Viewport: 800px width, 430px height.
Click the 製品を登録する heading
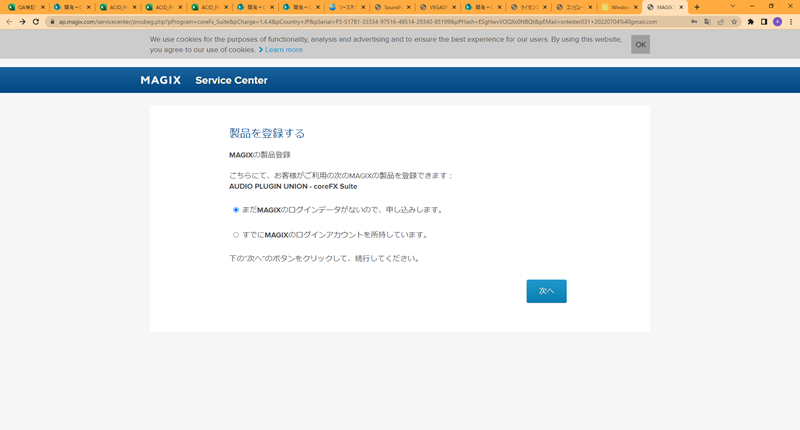pyautogui.click(x=267, y=133)
